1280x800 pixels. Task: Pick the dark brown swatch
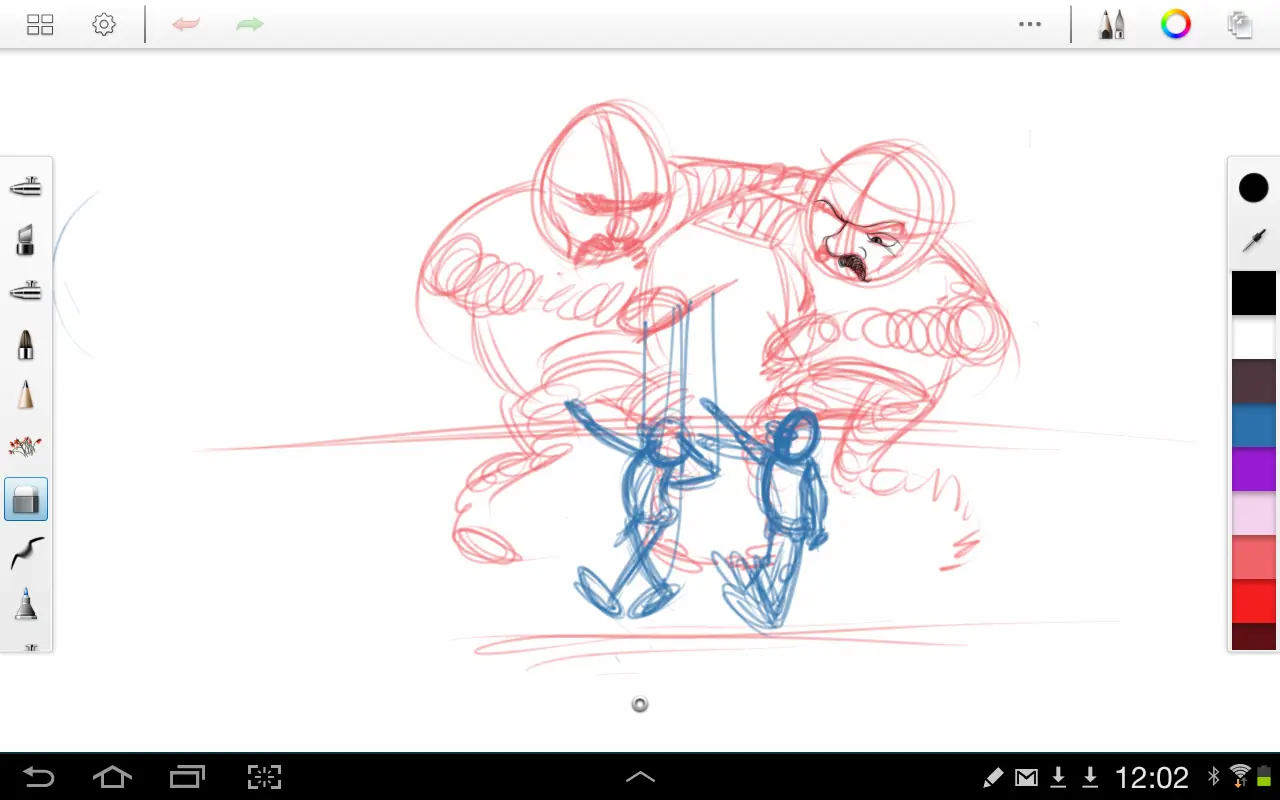[x=1254, y=381]
